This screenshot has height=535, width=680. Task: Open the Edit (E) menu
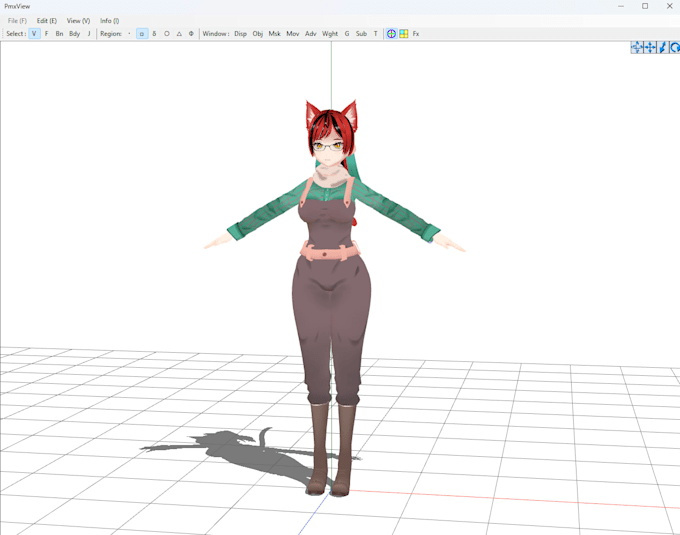tap(46, 21)
